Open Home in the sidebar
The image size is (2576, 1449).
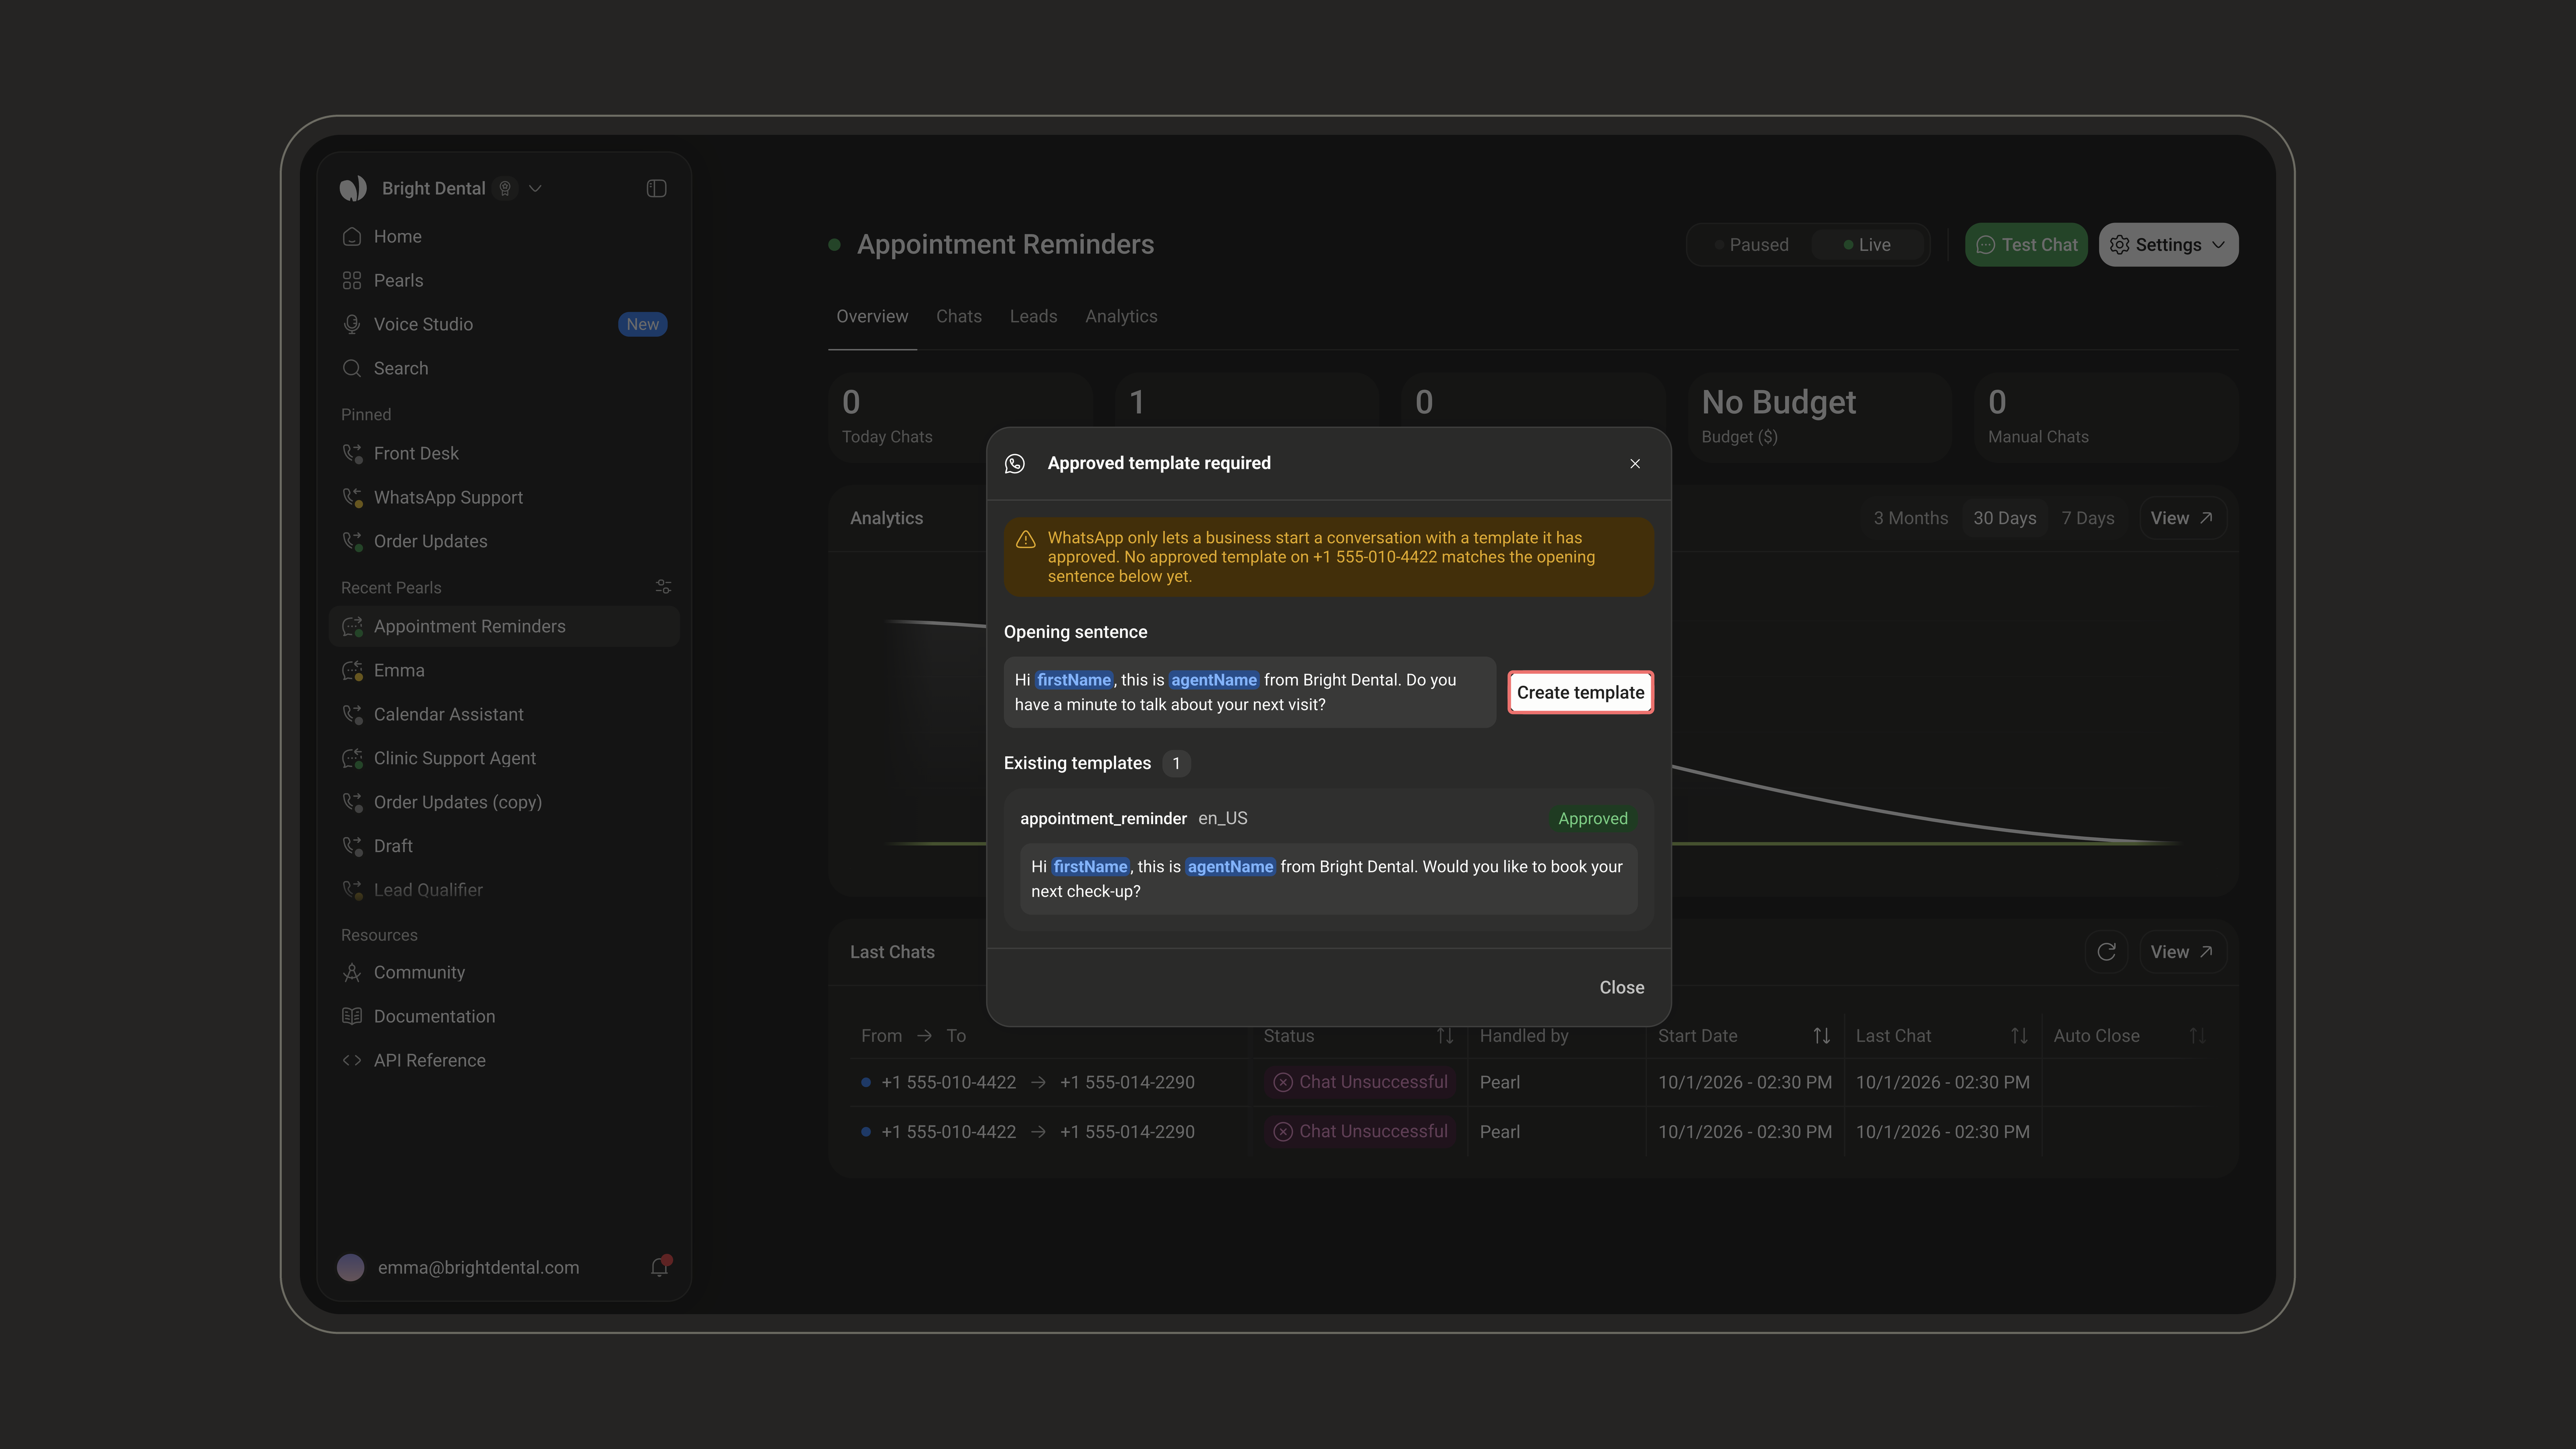(504, 236)
